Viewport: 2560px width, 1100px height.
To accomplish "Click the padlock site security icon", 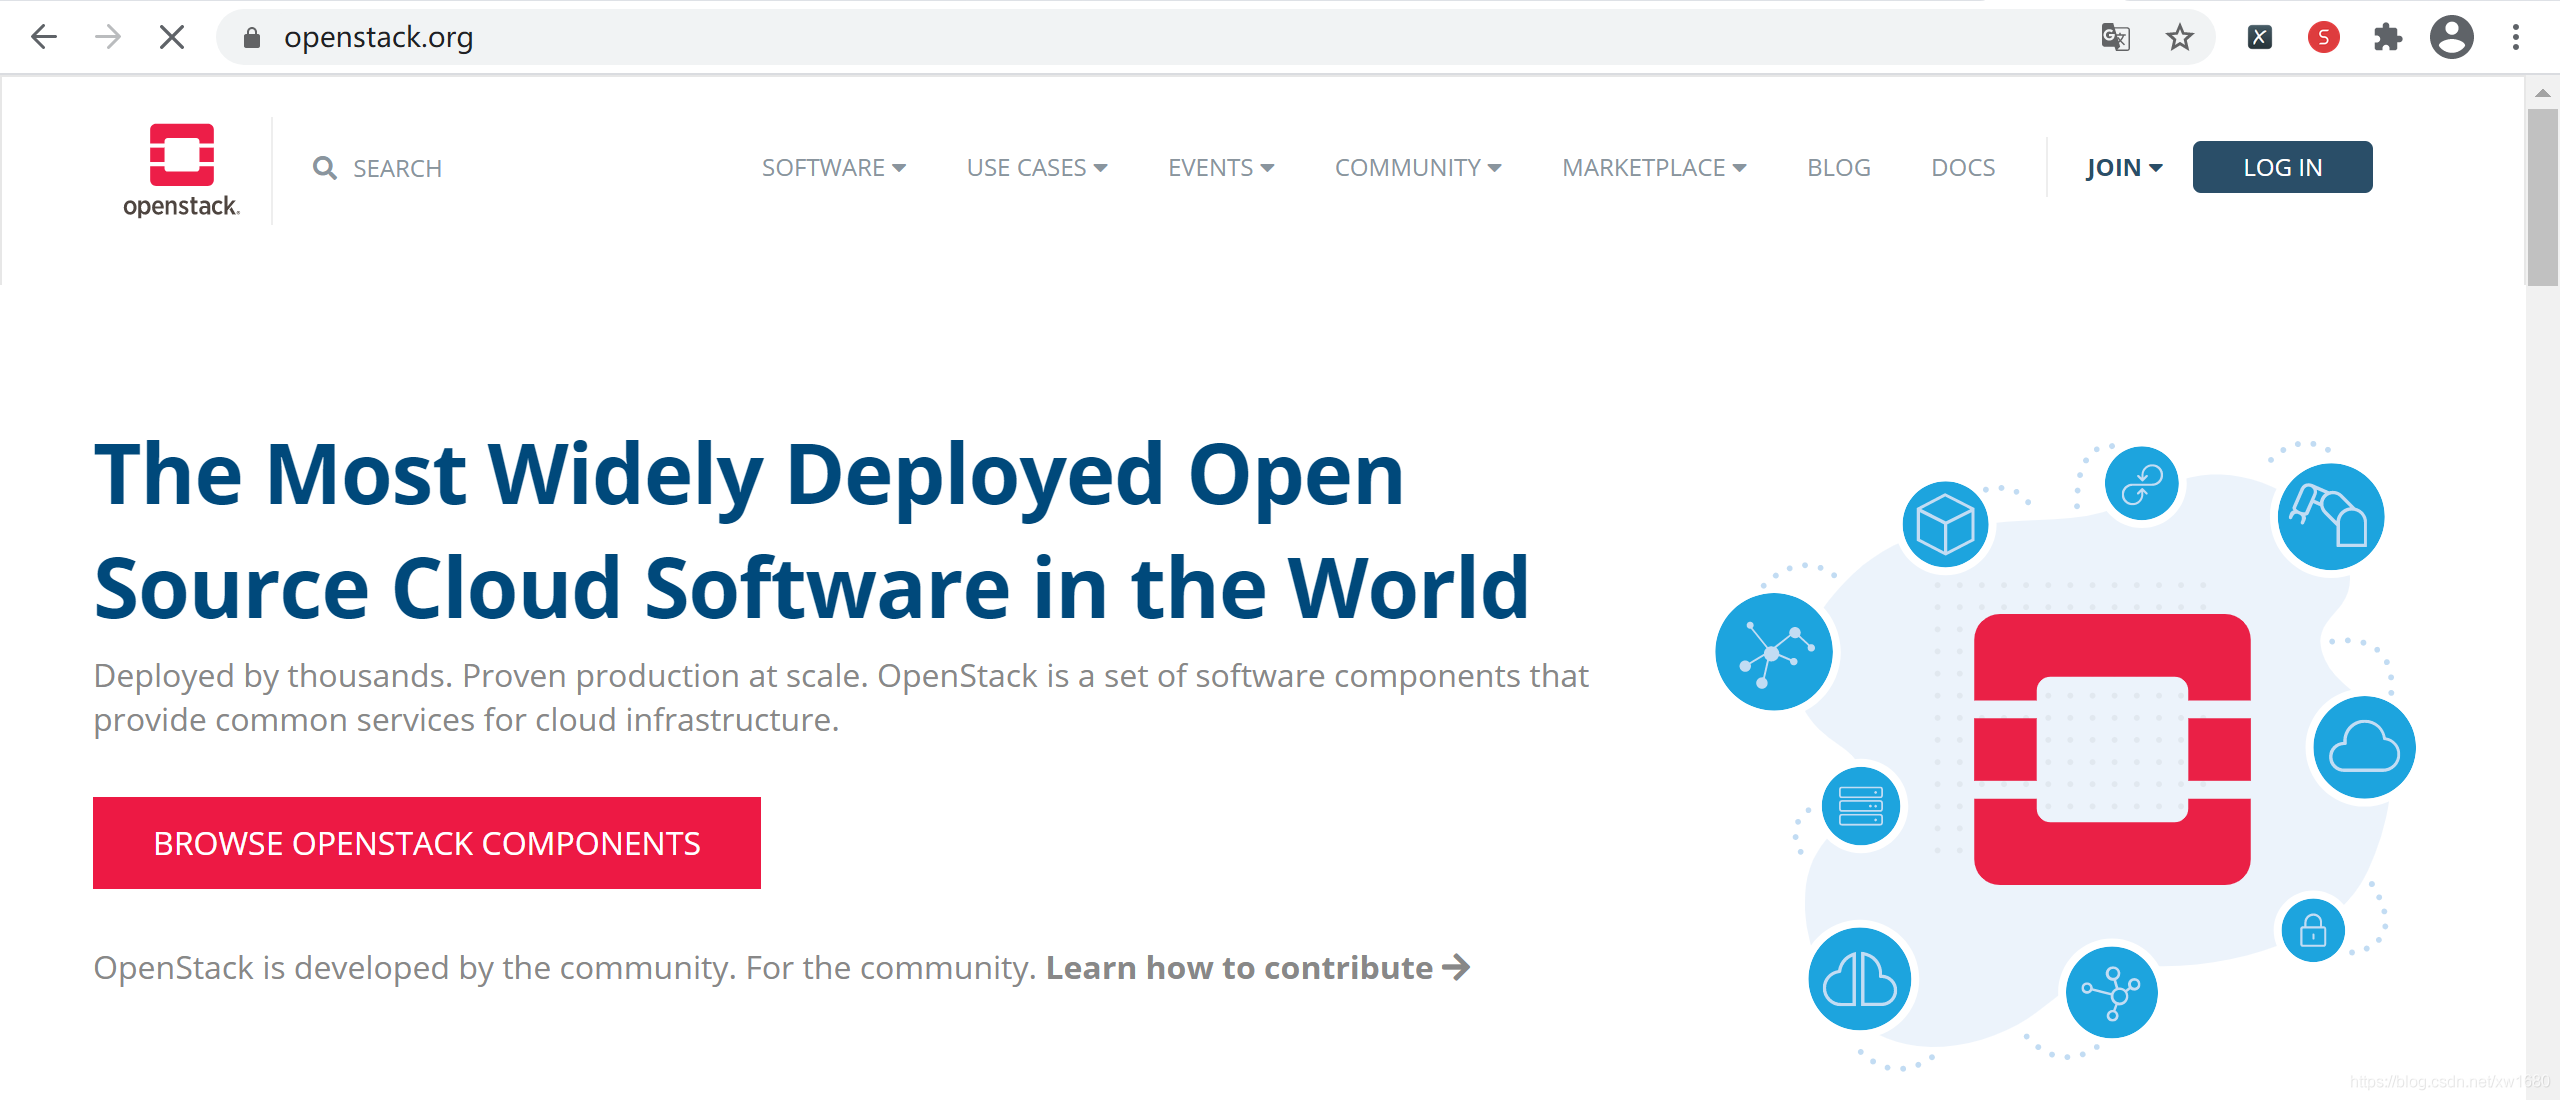I will (252, 37).
